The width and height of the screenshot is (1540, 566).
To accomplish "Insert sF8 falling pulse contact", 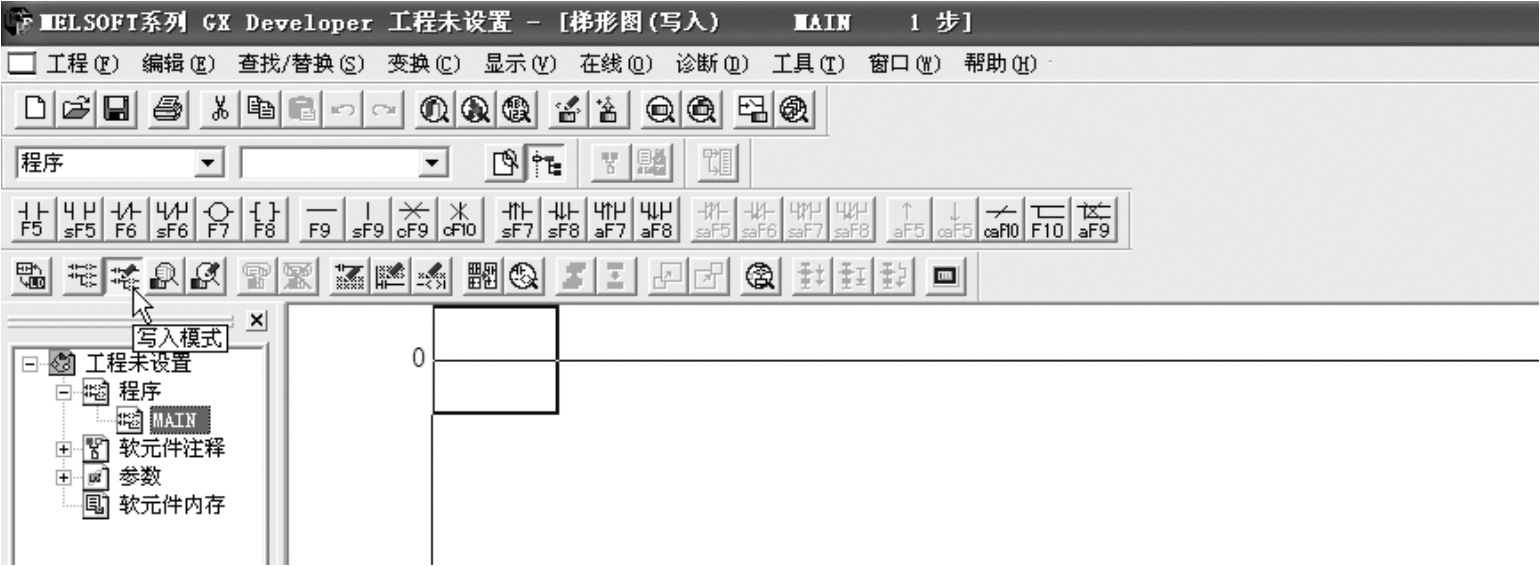I will [x=564, y=218].
